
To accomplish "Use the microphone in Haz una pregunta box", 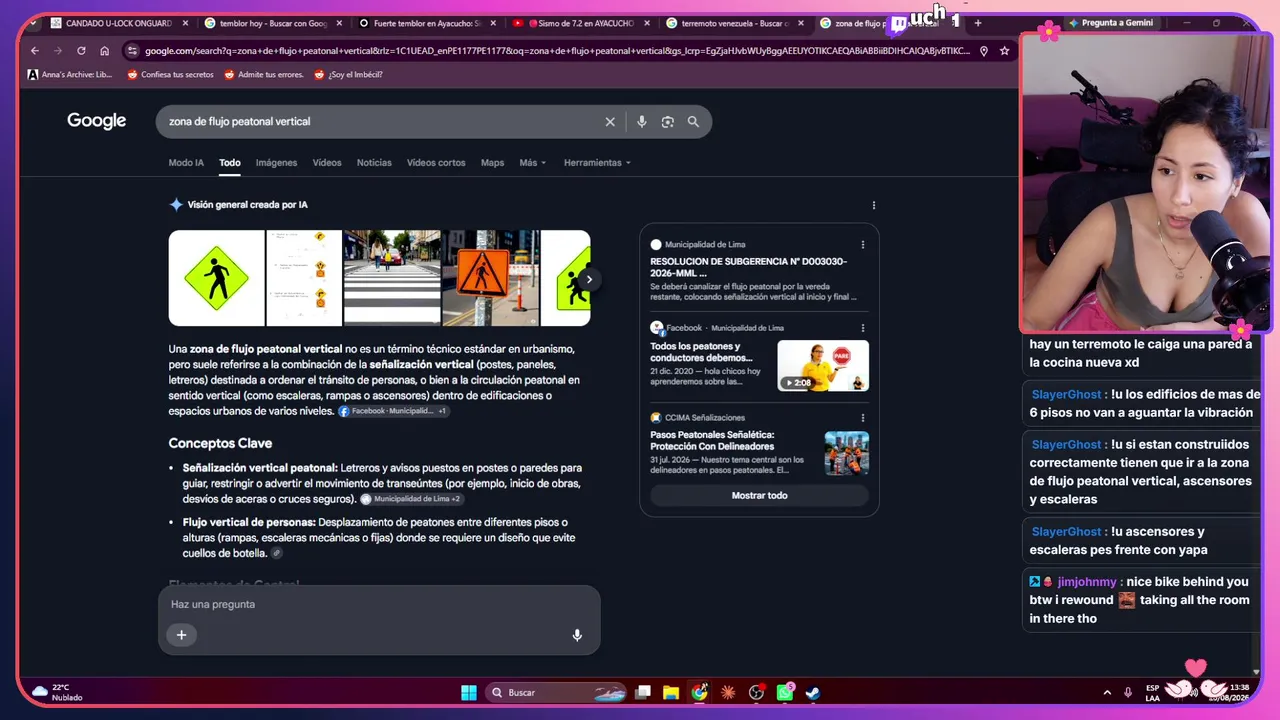I will (577, 635).
